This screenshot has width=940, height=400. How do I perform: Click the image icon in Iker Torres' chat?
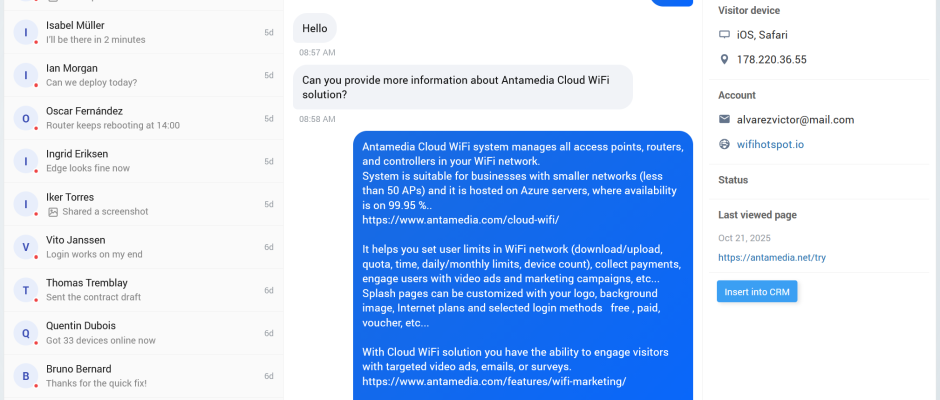[52, 212]
